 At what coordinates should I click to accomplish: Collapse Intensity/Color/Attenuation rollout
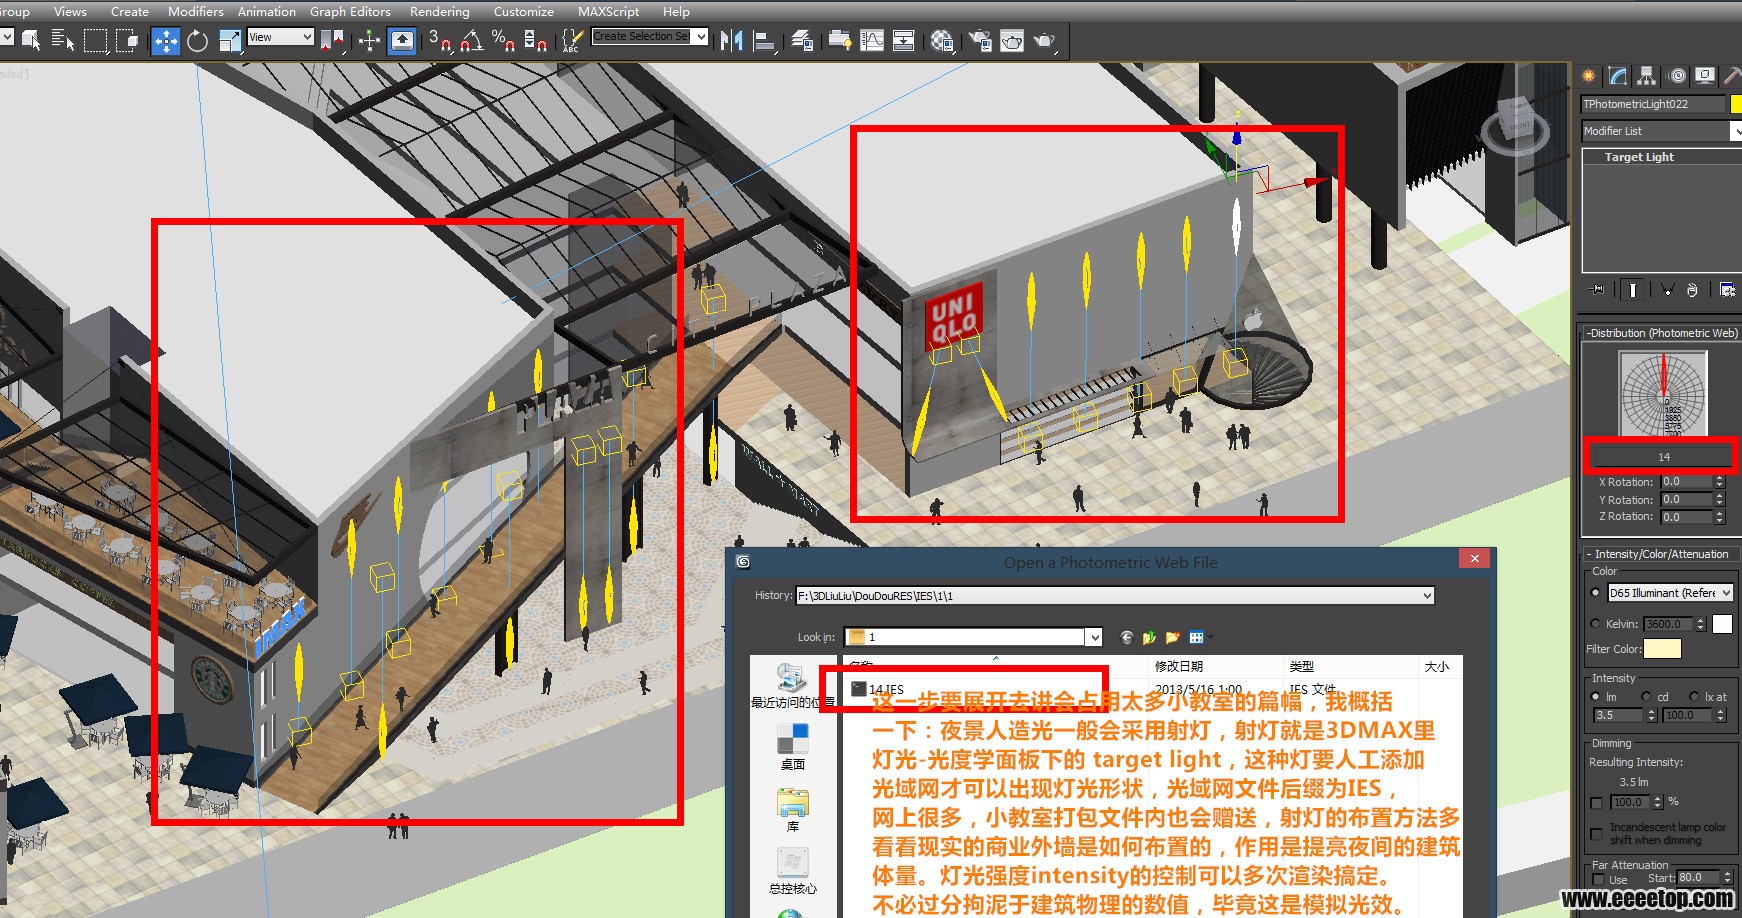[x=1662, y=554]
